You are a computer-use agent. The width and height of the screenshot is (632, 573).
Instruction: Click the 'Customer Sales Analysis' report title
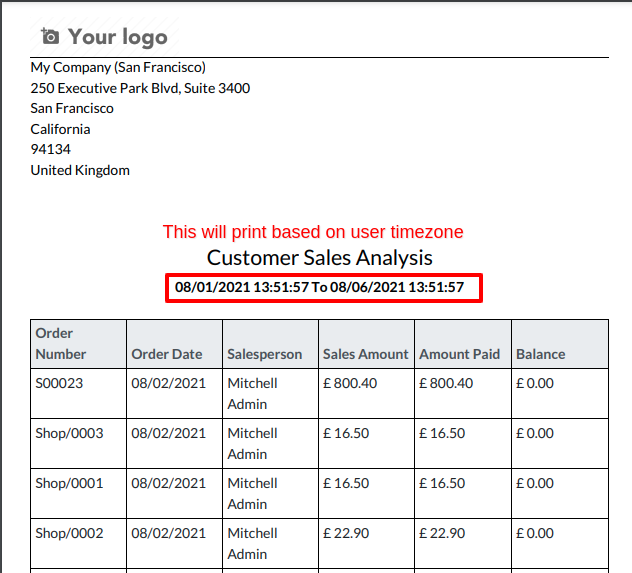[320, 257]
